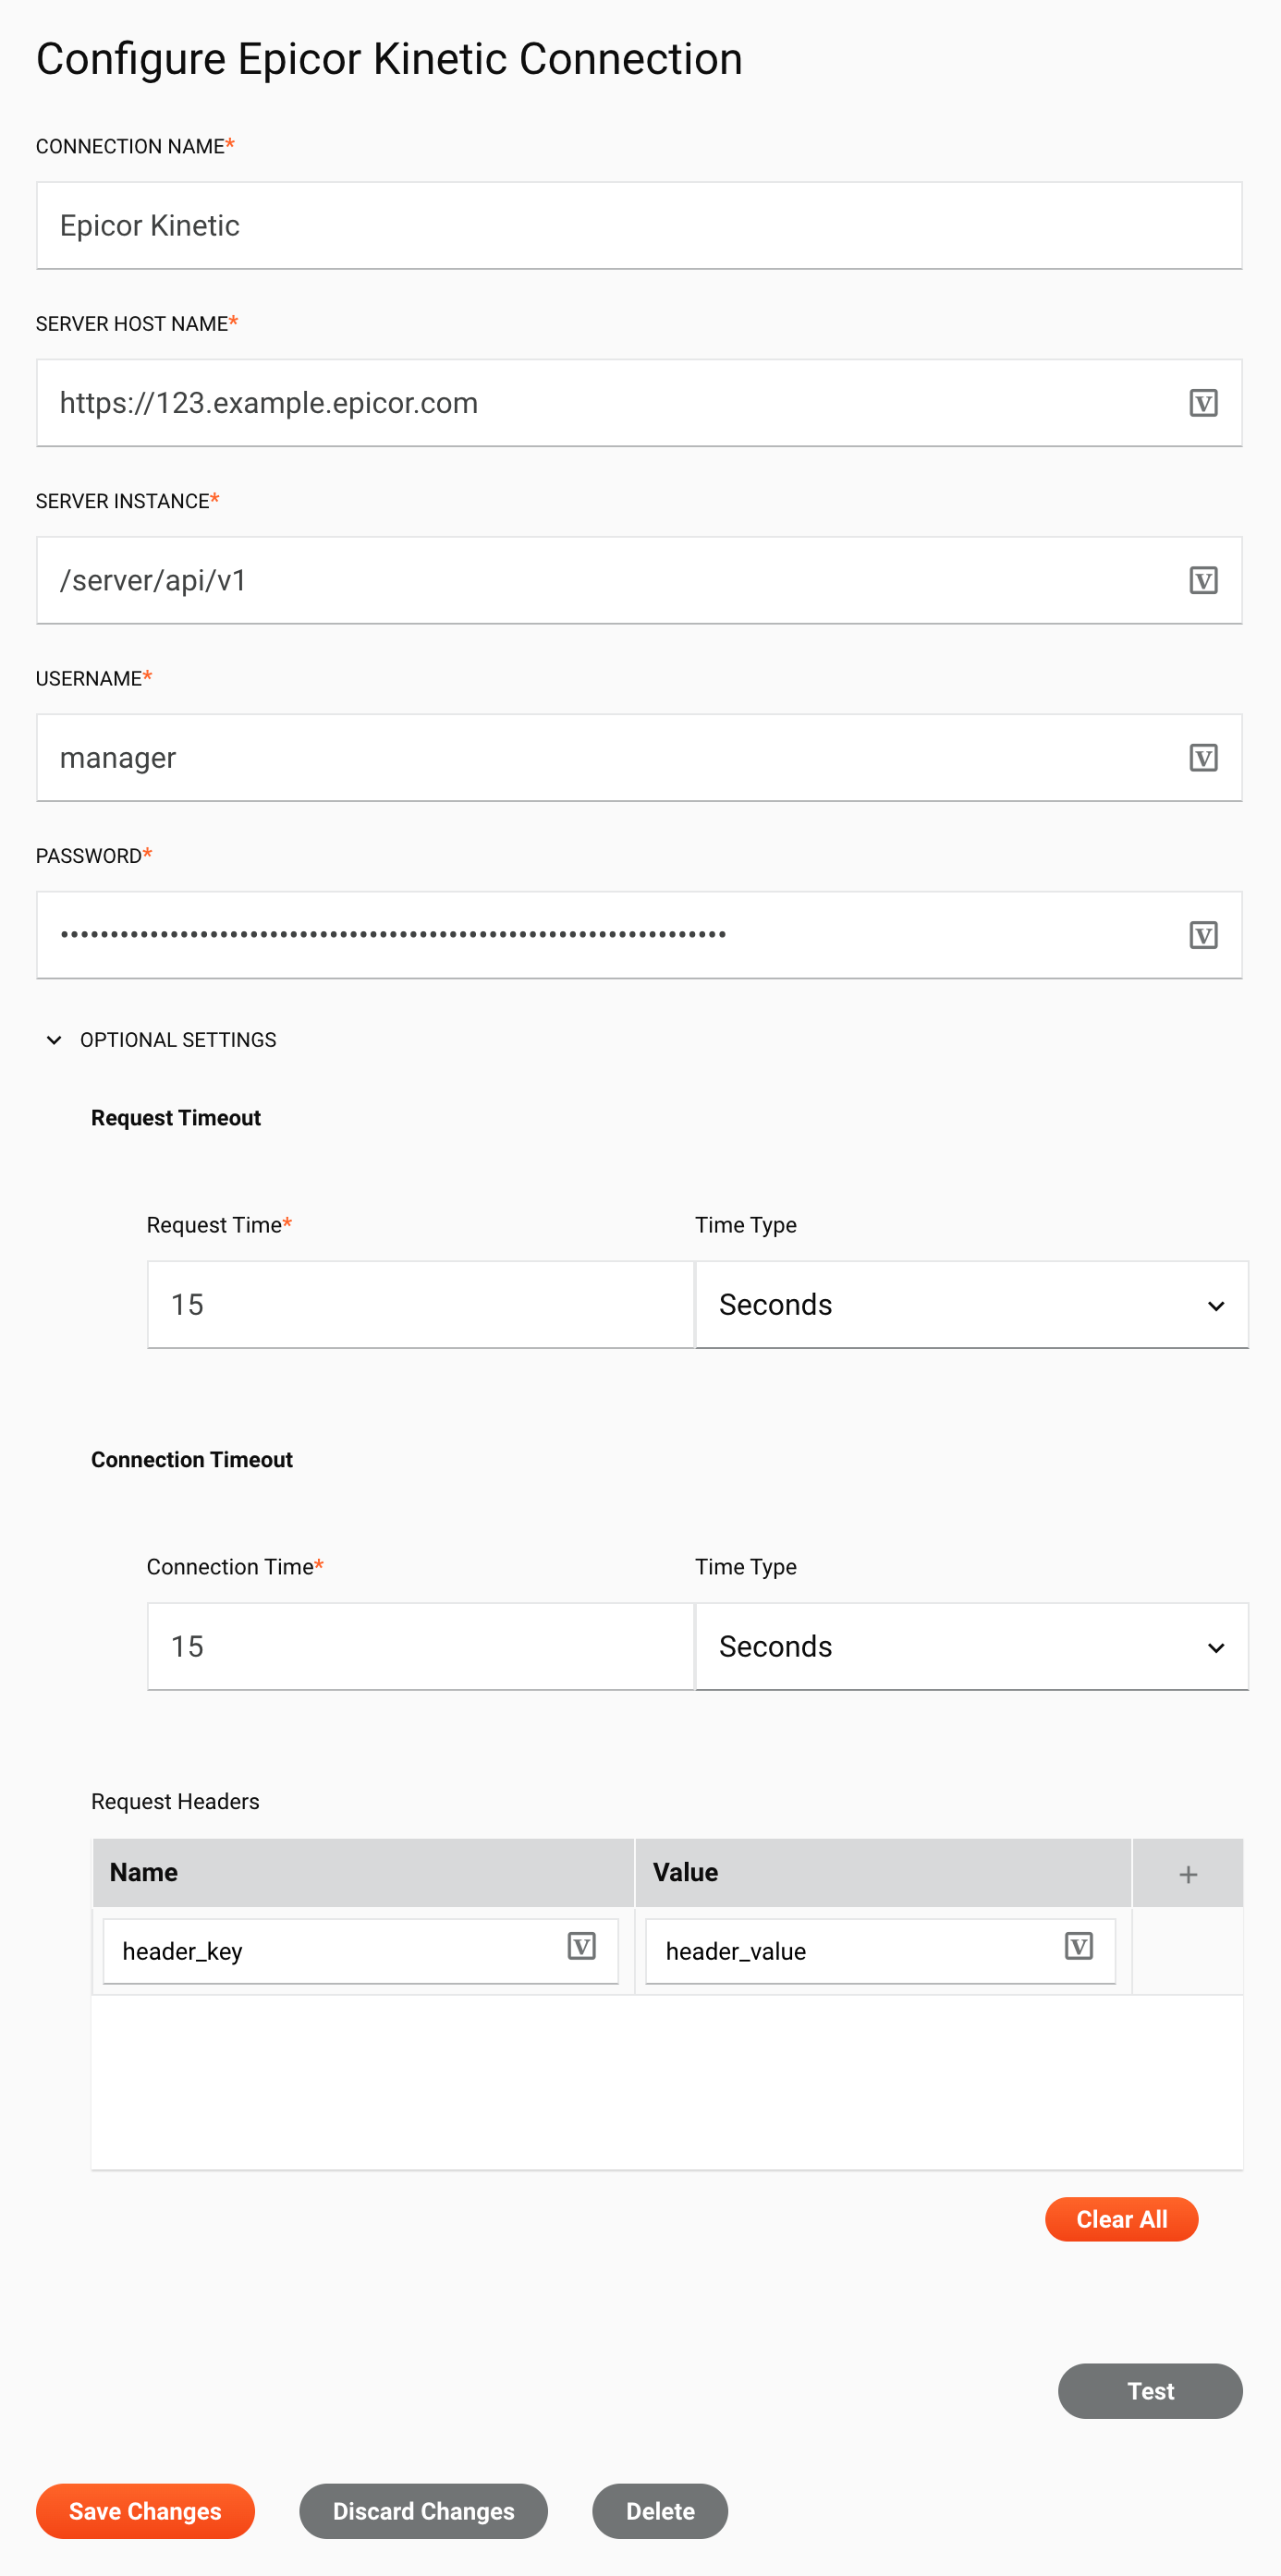Click the header_value value field

880,1951
